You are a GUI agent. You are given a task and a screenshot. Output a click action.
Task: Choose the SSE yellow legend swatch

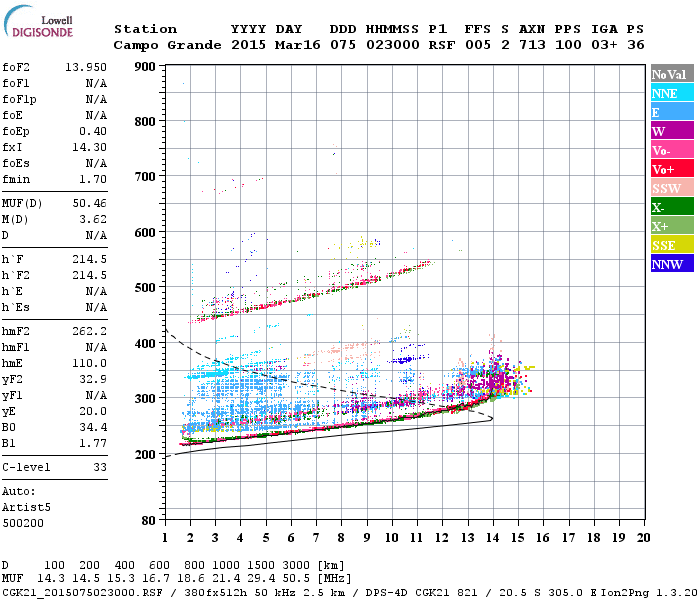[672, 245]
